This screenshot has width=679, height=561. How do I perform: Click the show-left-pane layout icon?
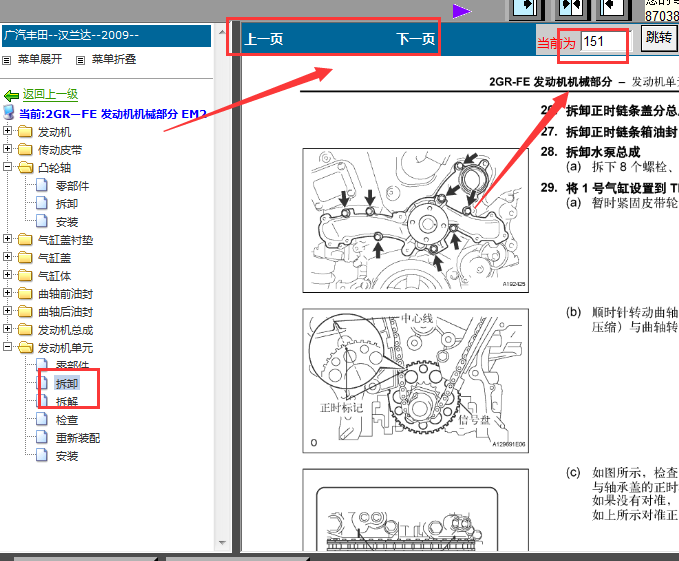click(526, 9)
